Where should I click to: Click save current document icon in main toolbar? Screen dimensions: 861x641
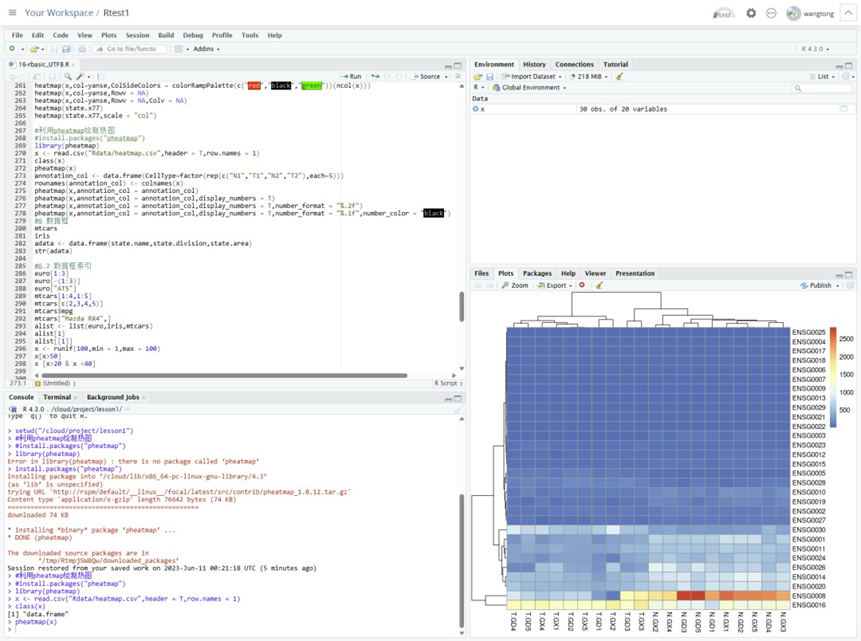coord(54,49)
